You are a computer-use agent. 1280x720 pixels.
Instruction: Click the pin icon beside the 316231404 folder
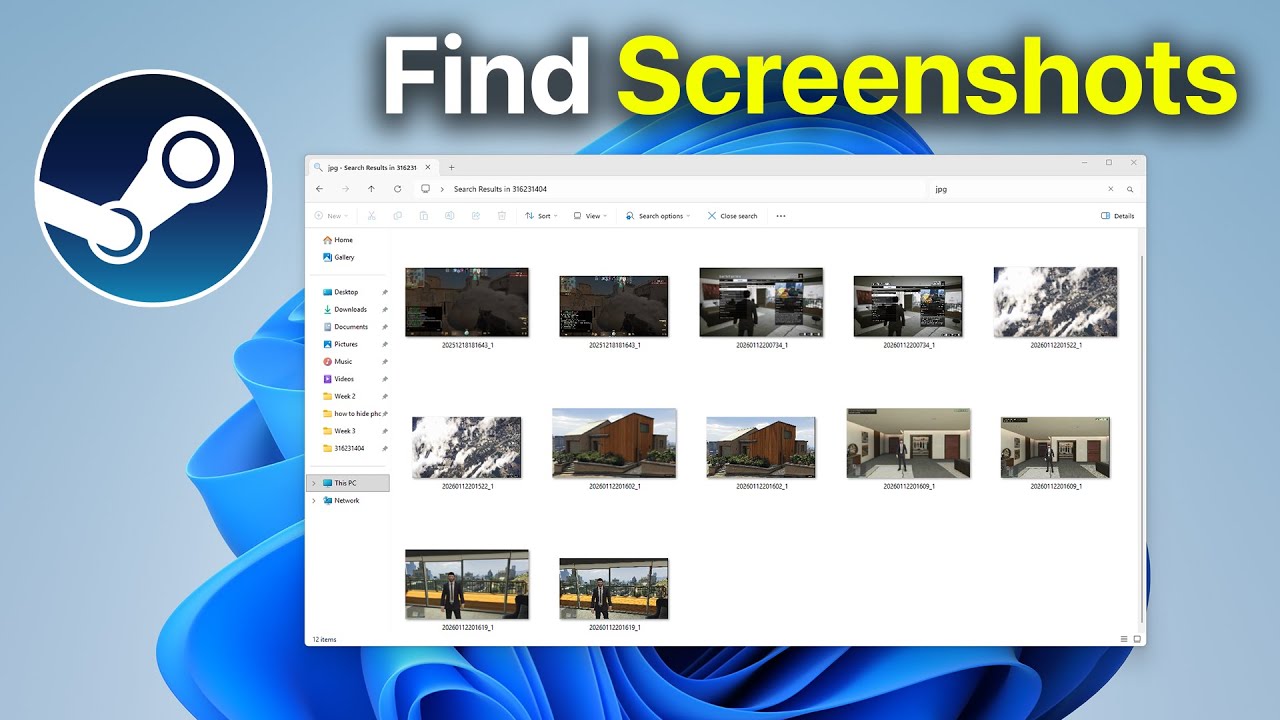(385, 449)
